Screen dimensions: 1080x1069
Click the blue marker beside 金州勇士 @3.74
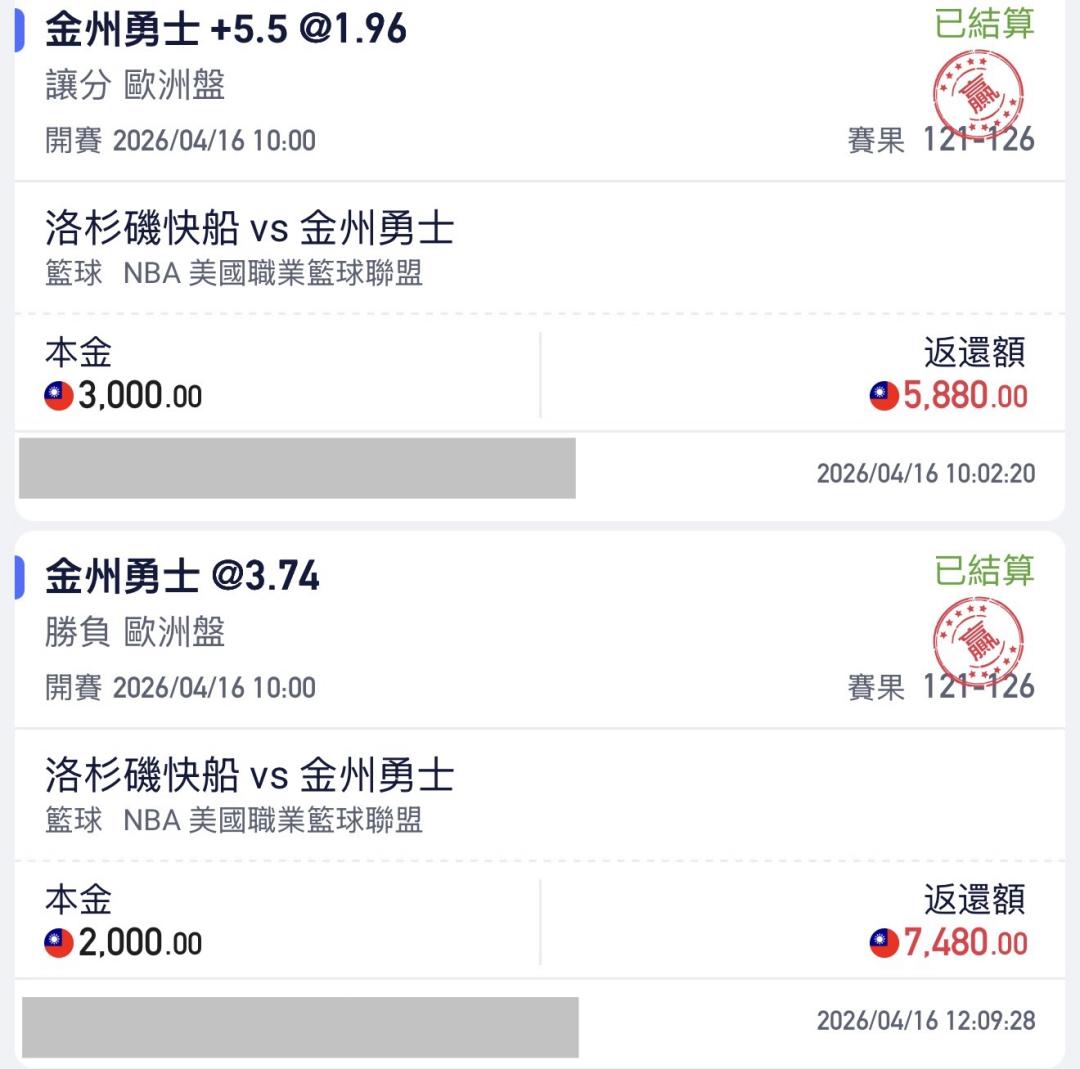(x=19, y=578)
